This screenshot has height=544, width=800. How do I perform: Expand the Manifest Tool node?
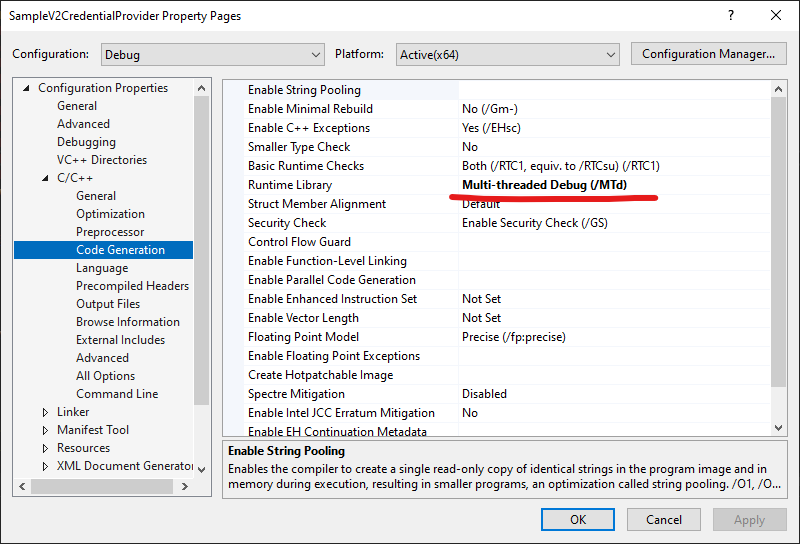[46, 430]
